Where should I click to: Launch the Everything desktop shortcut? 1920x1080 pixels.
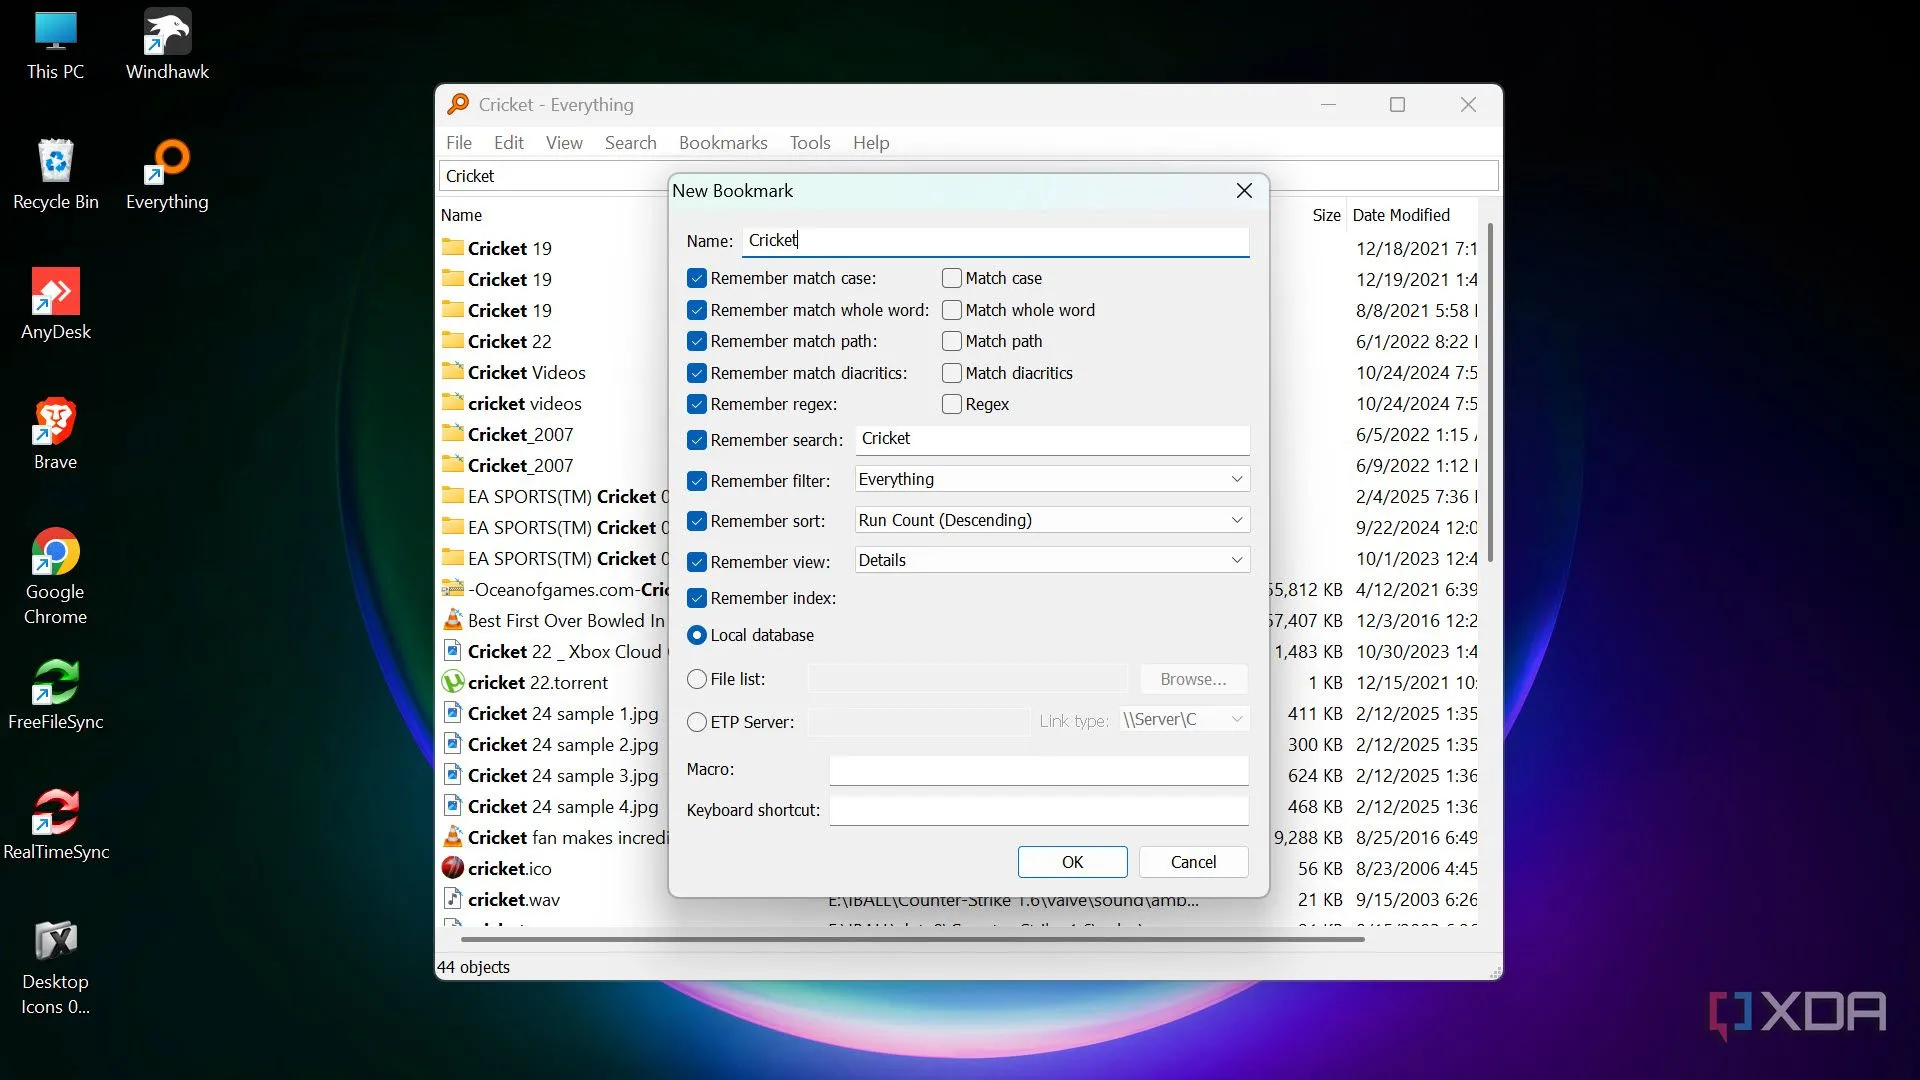point(167,176)
